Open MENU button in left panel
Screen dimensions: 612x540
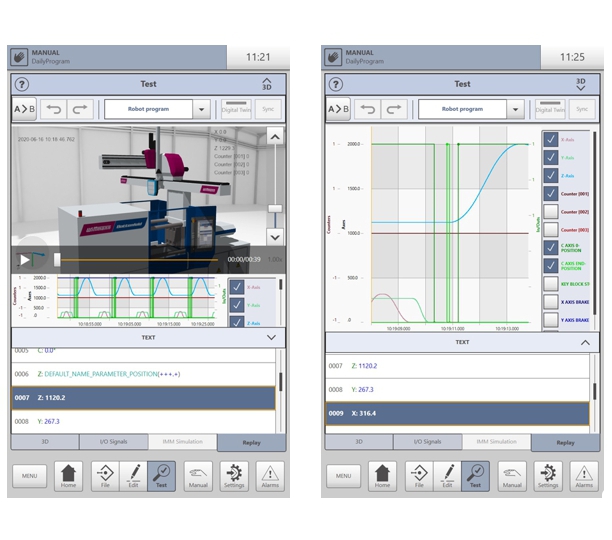(29, 476)
